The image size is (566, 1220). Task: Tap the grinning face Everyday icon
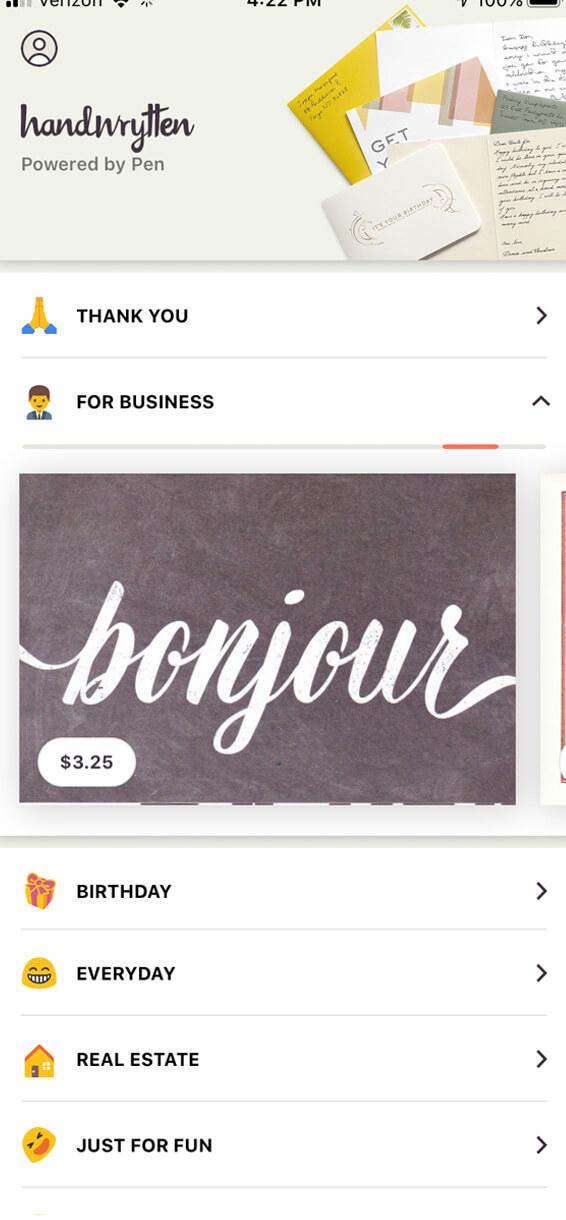pyautogui.click(x=39, y=973)
